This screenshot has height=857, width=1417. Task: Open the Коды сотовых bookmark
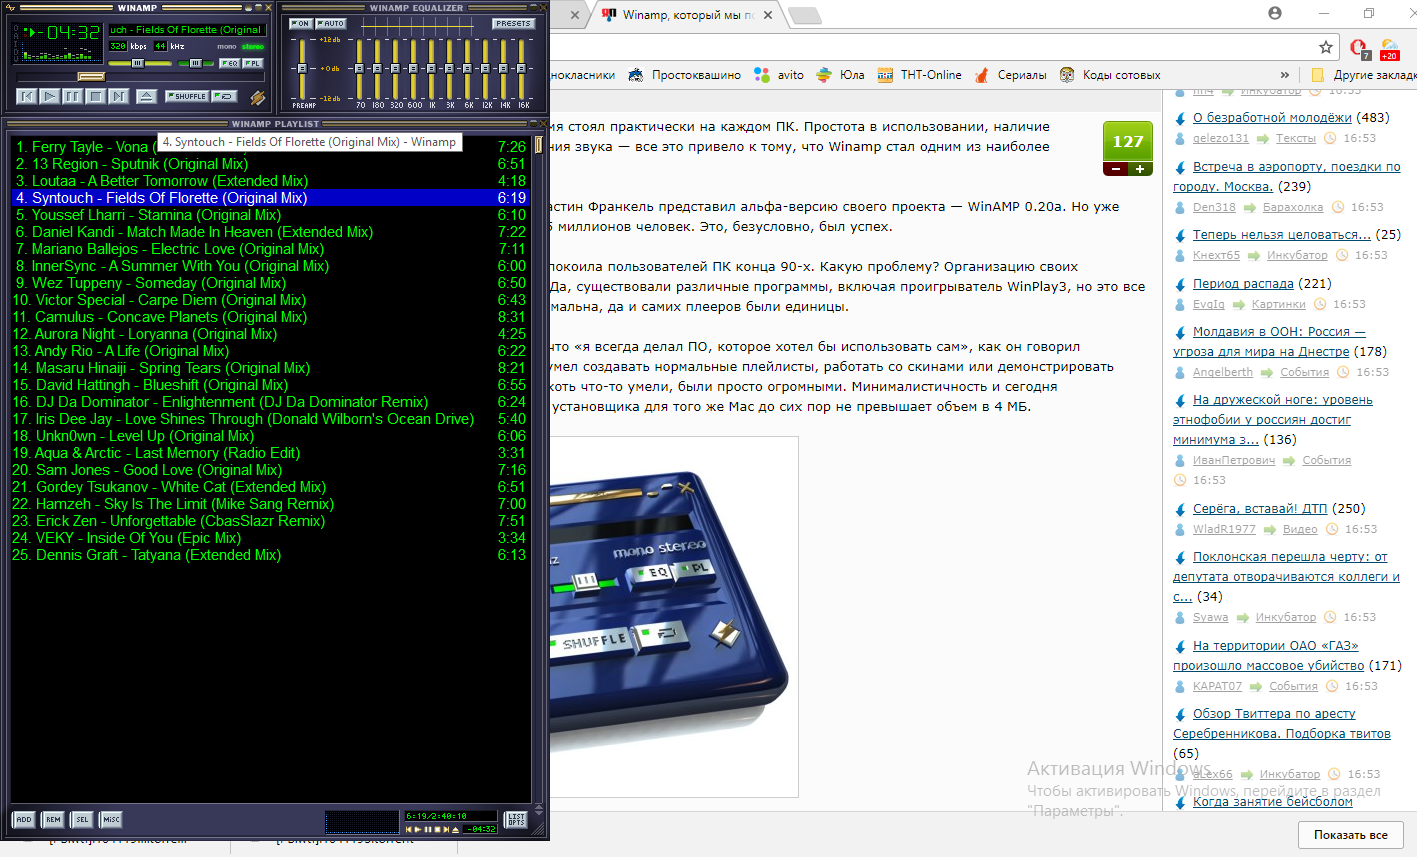tap(1110, 75)
